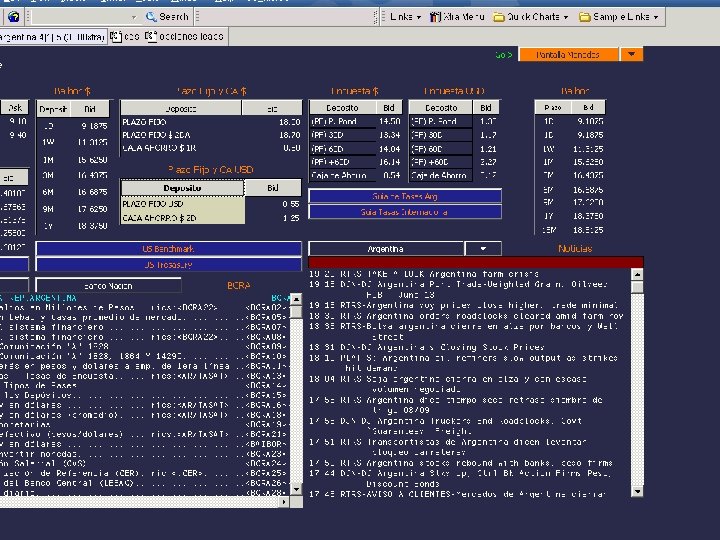Switch to the cbs tab
The width and height of the screenshot is (720, 540).
pos(124,36)
